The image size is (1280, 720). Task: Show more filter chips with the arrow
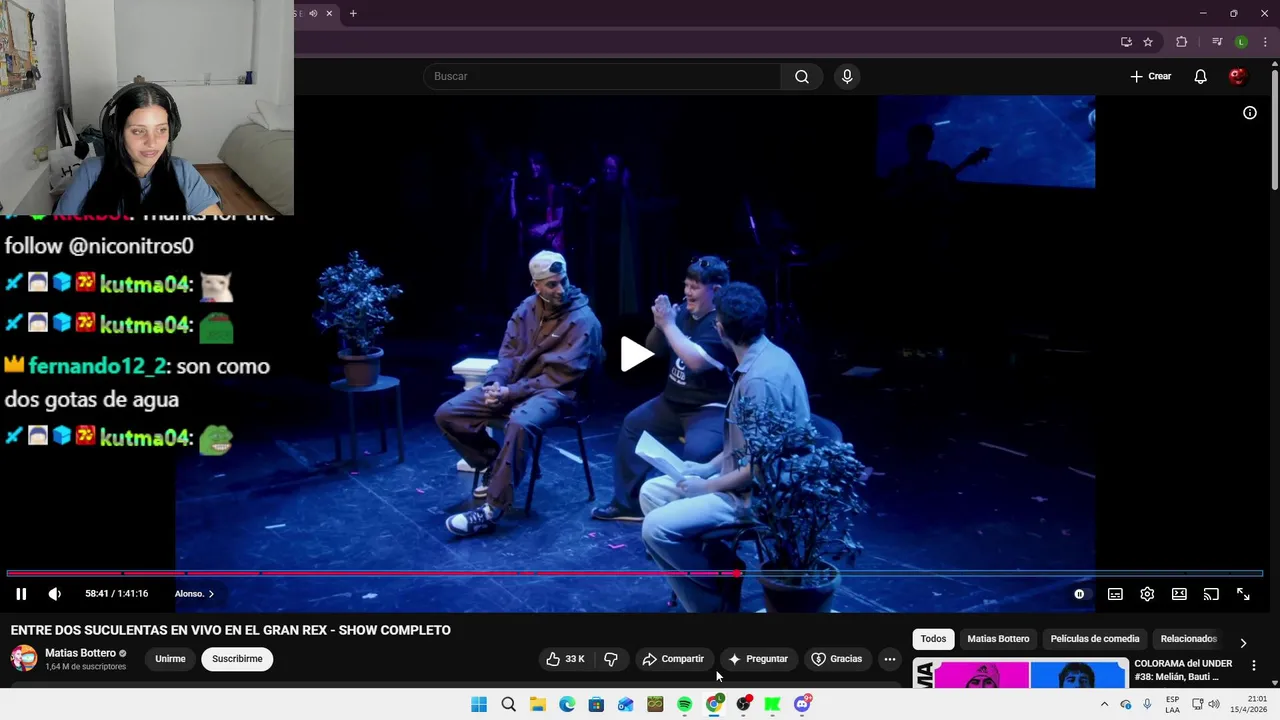pos(1243,643)
